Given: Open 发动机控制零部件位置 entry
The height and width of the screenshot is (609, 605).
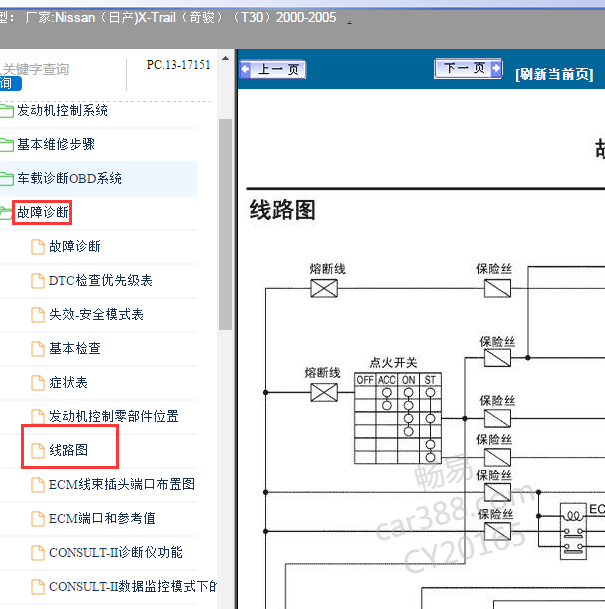Looking at the screenshot, I should [x=113, y=416].
